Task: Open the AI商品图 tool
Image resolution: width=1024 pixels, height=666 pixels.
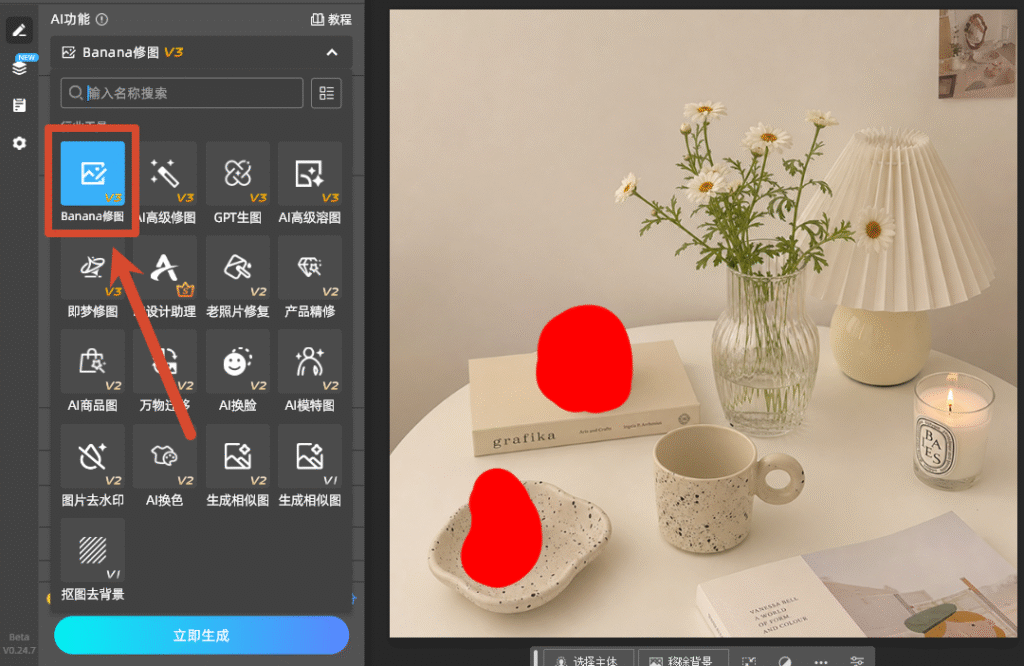Action: pyautogui.click(x=93, y=371)
